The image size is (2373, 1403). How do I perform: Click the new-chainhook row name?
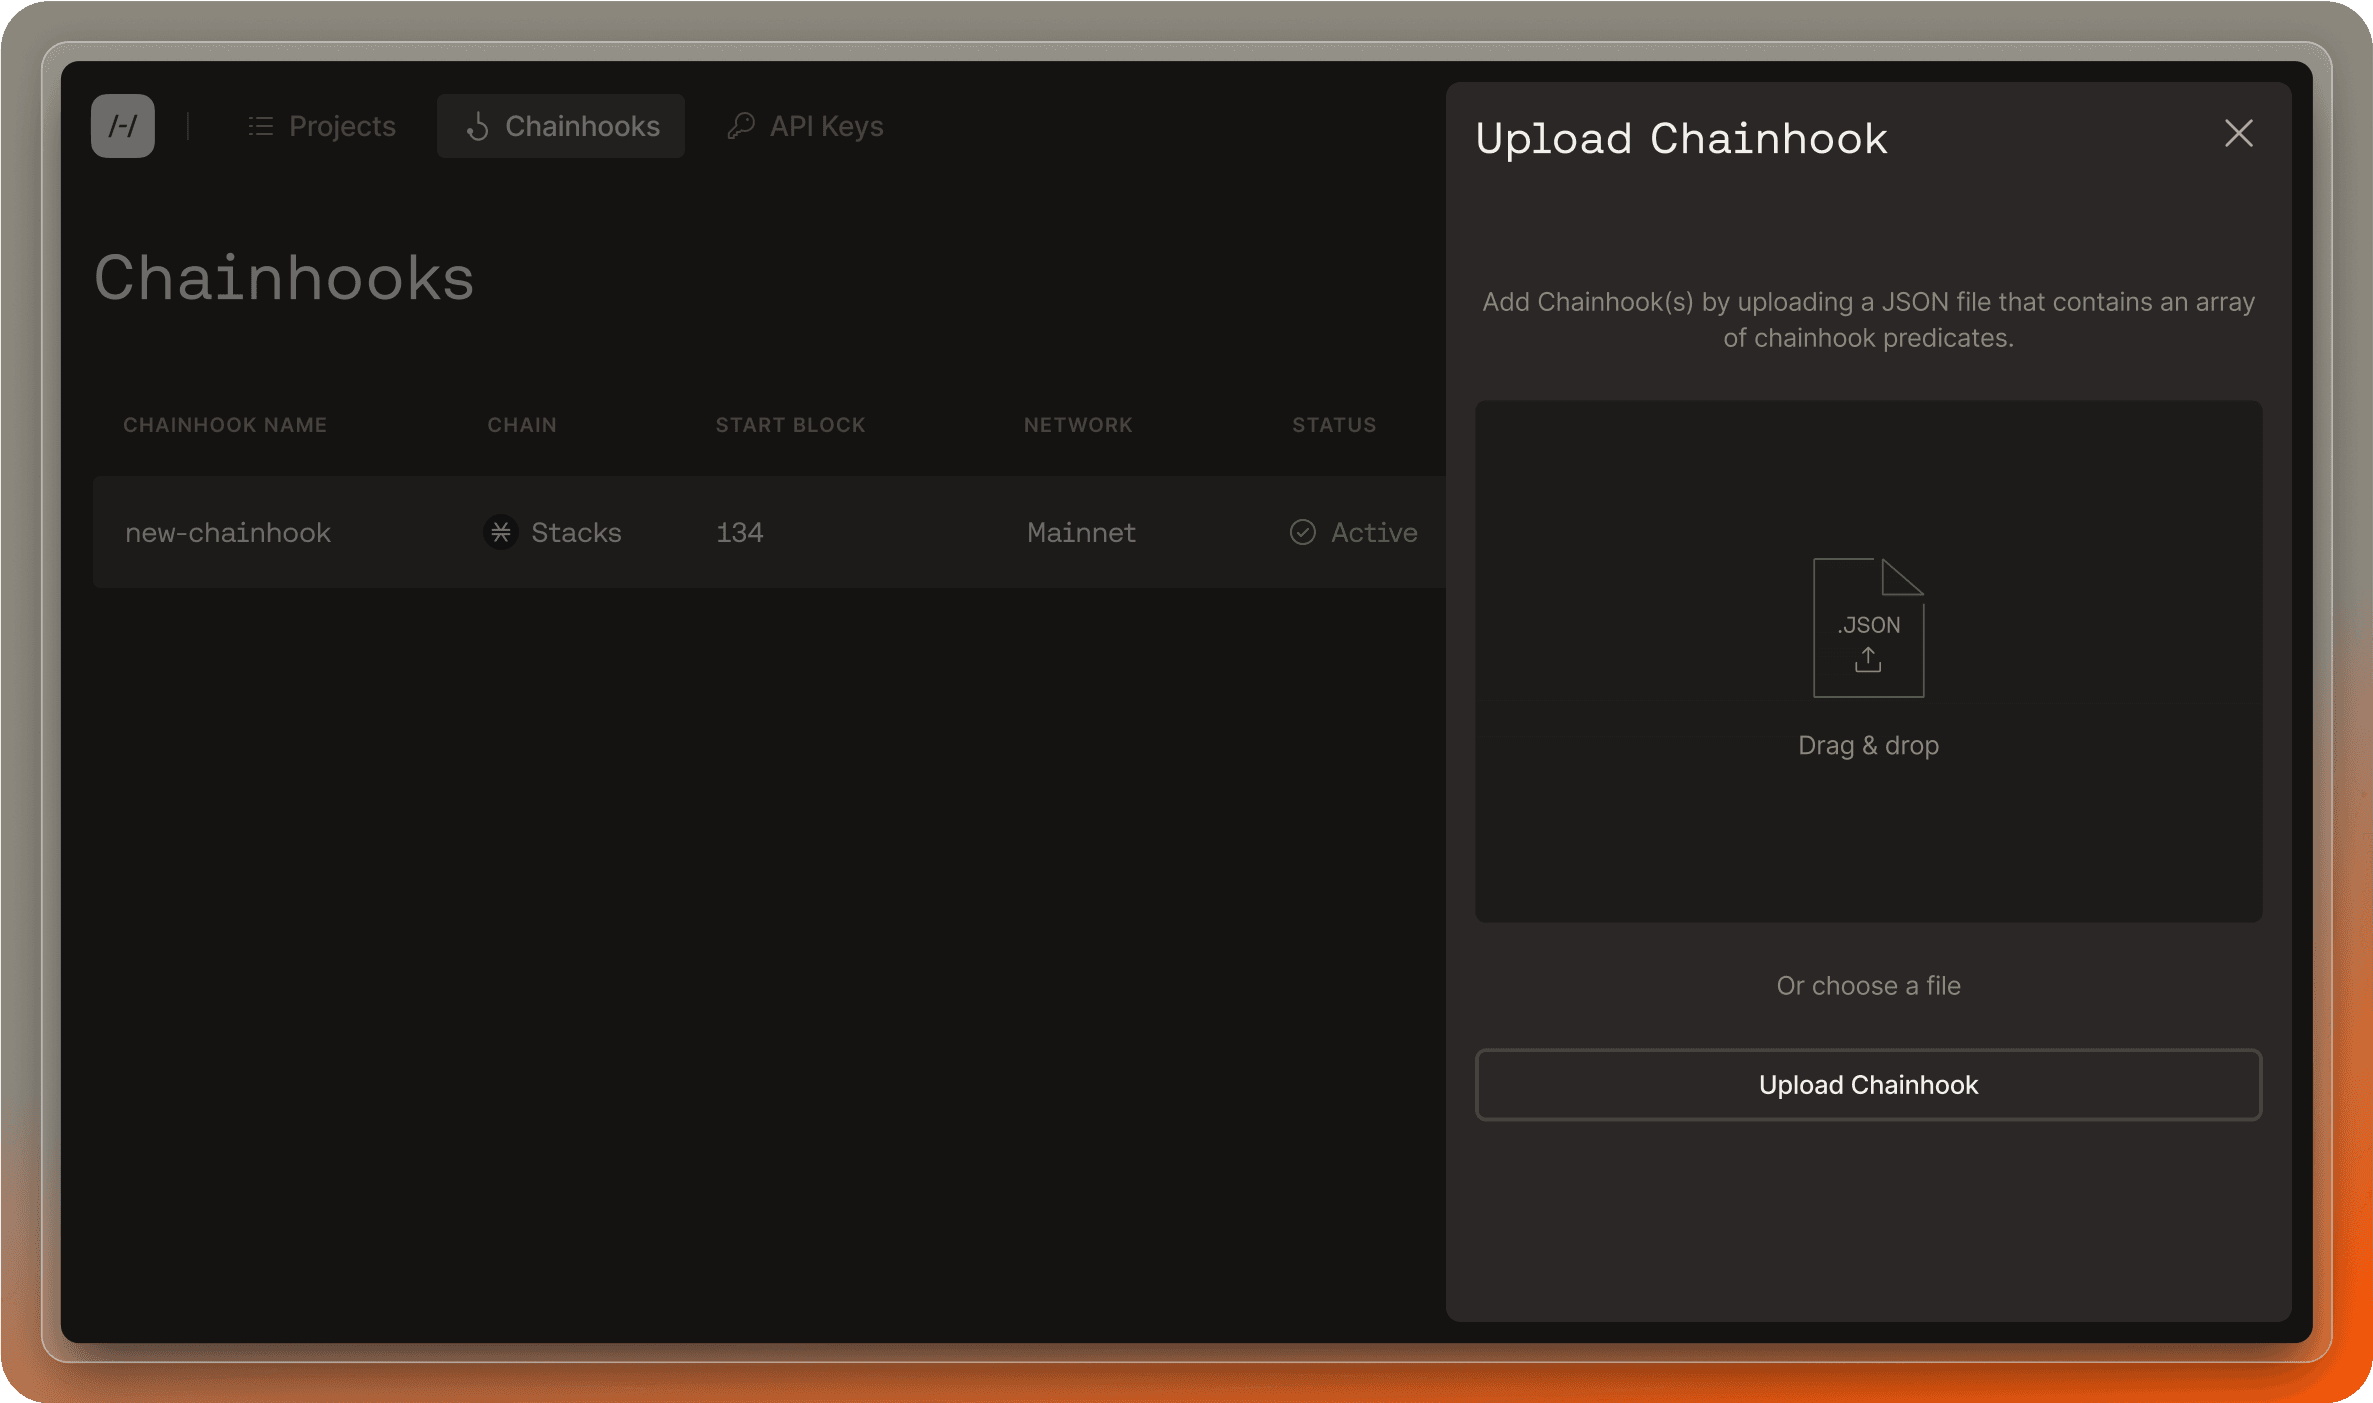coord(228,532)
